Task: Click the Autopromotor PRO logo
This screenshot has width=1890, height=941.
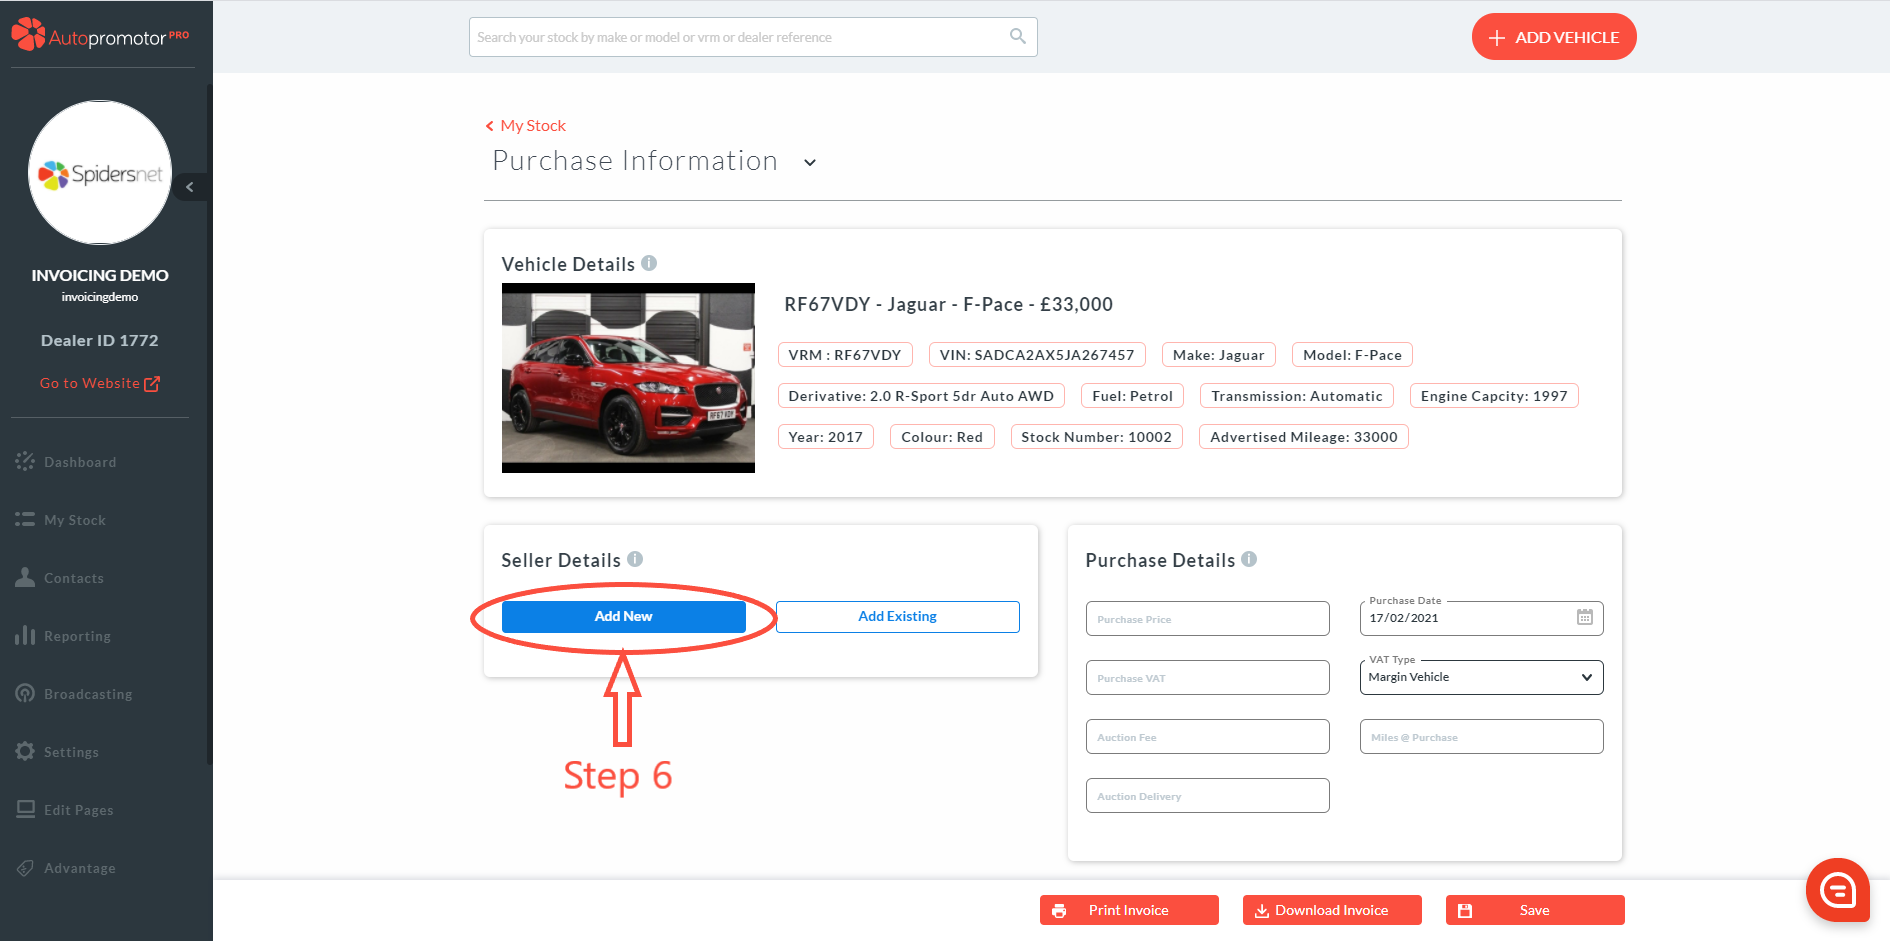Action: point(100,37)
